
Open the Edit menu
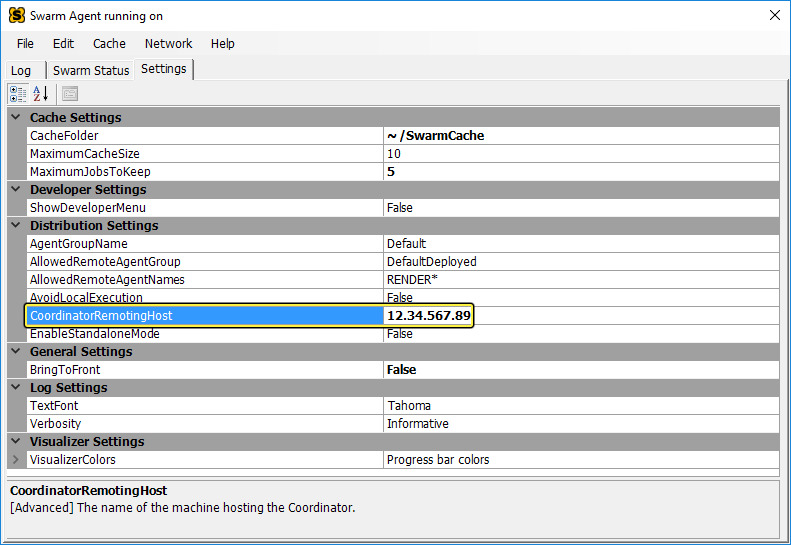(63, 44)
